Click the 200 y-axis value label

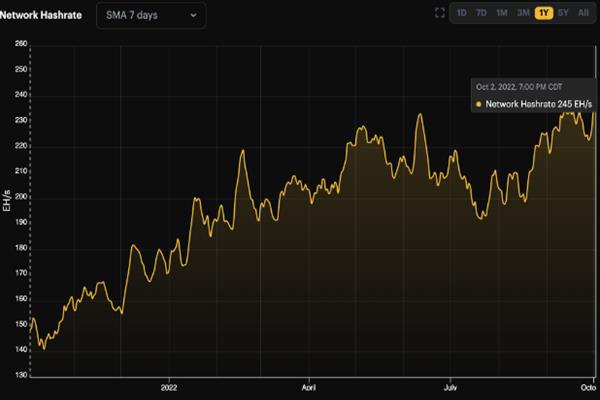click(21, 197)
